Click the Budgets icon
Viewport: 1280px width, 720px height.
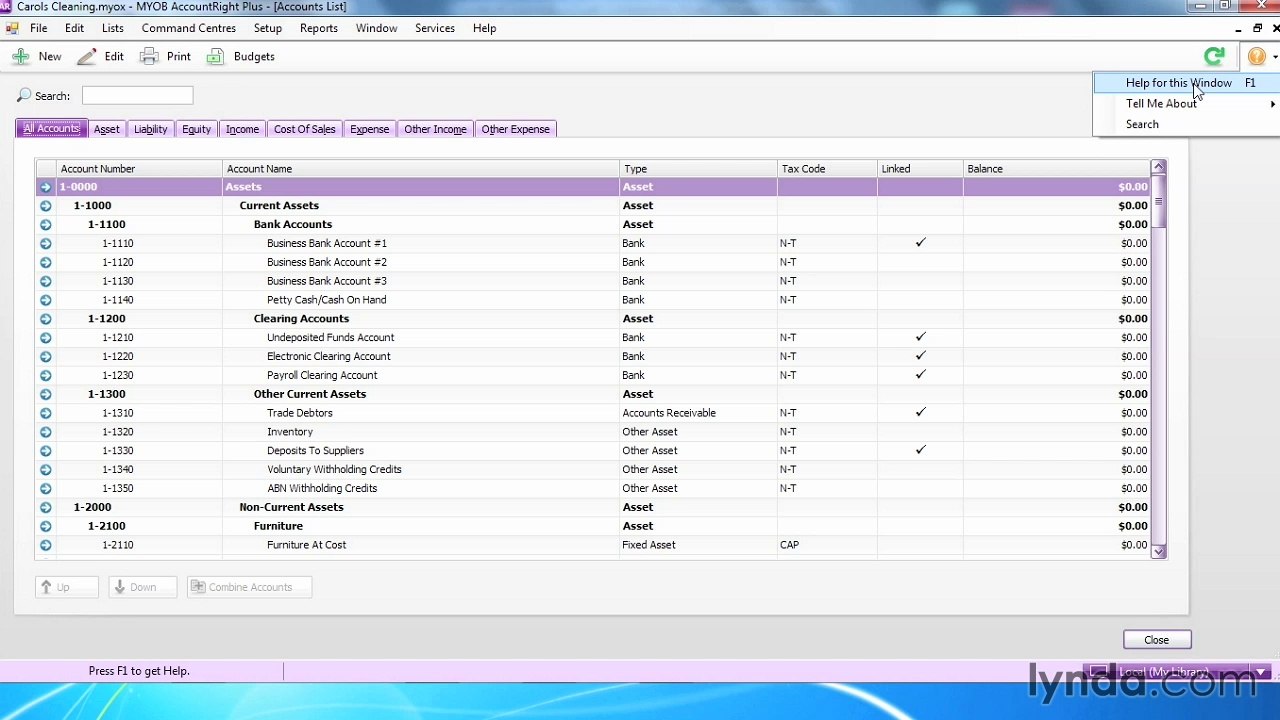[x=215, y=57]
